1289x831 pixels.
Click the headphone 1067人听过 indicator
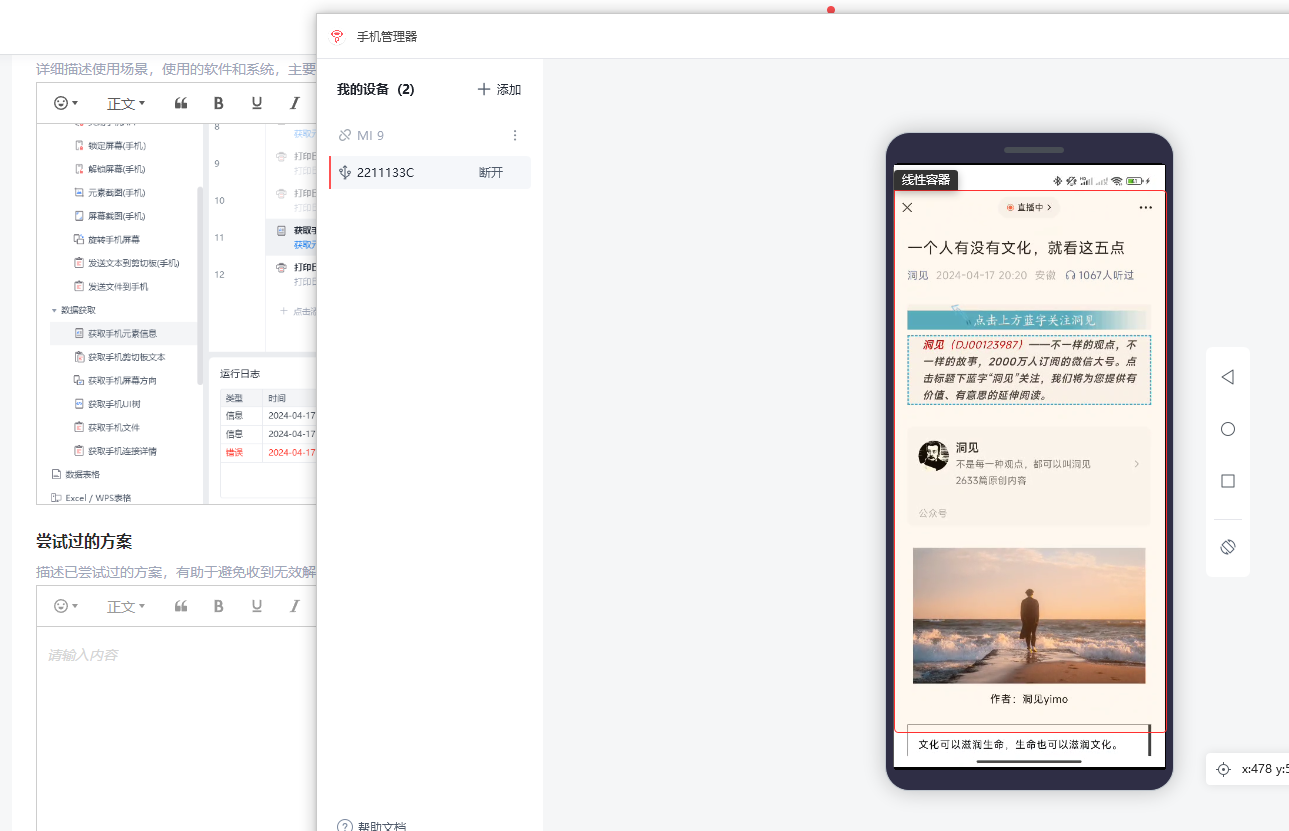tap(1099, 275)
